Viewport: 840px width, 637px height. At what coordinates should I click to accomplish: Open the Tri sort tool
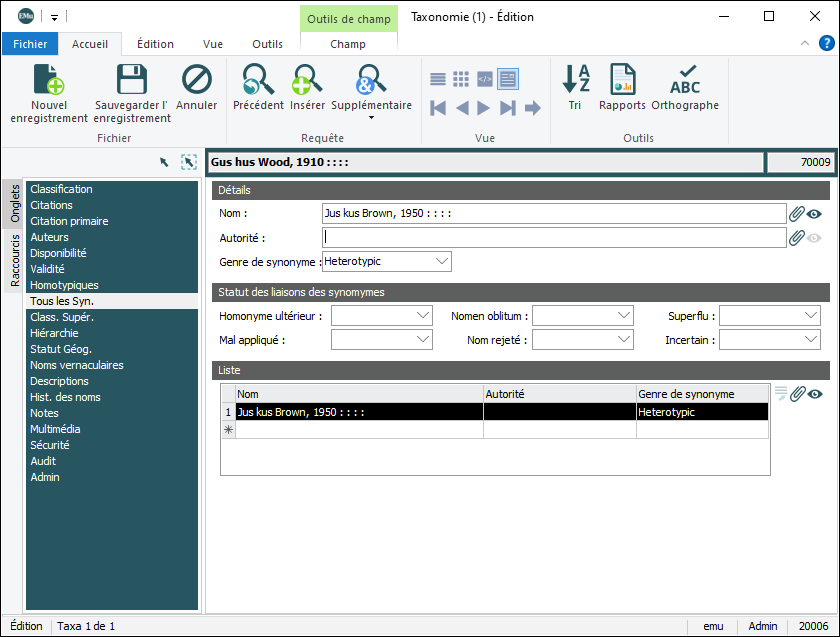tap(575, 80)
